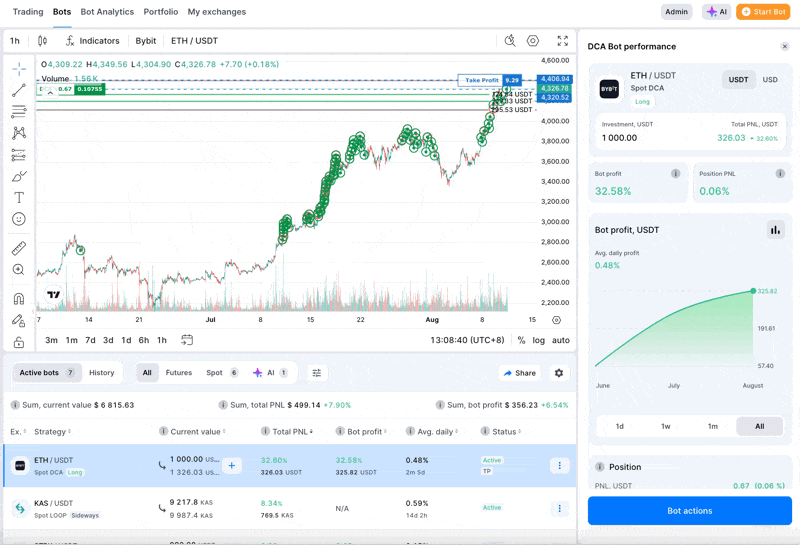Switch to the Bot Analytics tab
This screenshot has width=800, height=545.
pyautogui.click(x=107, y=12)
